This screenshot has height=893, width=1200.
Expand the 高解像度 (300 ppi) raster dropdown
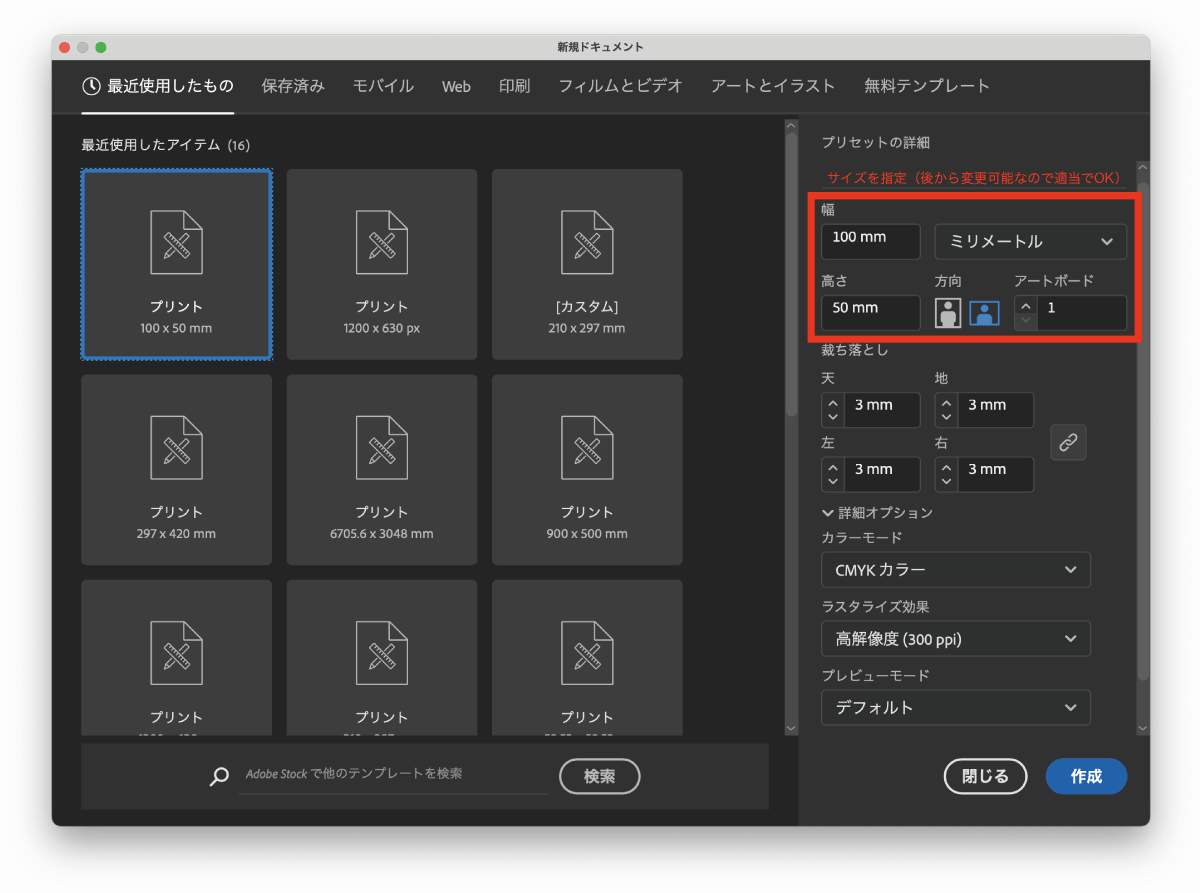tap(955, 638)
